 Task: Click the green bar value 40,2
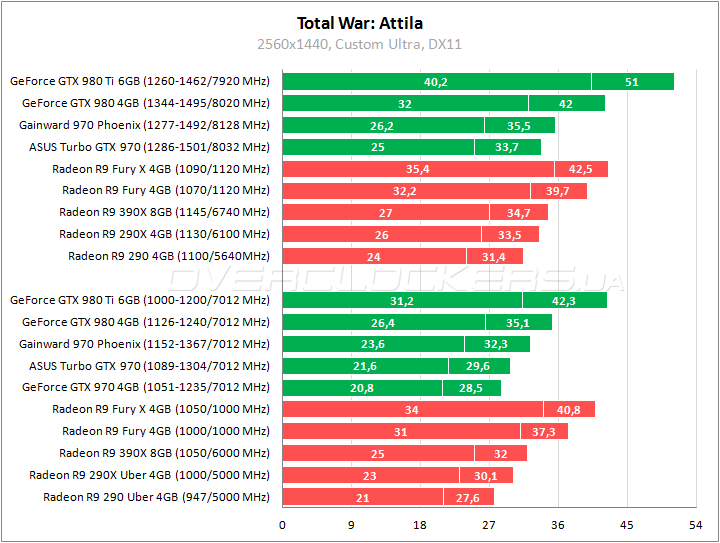point(436,82)
